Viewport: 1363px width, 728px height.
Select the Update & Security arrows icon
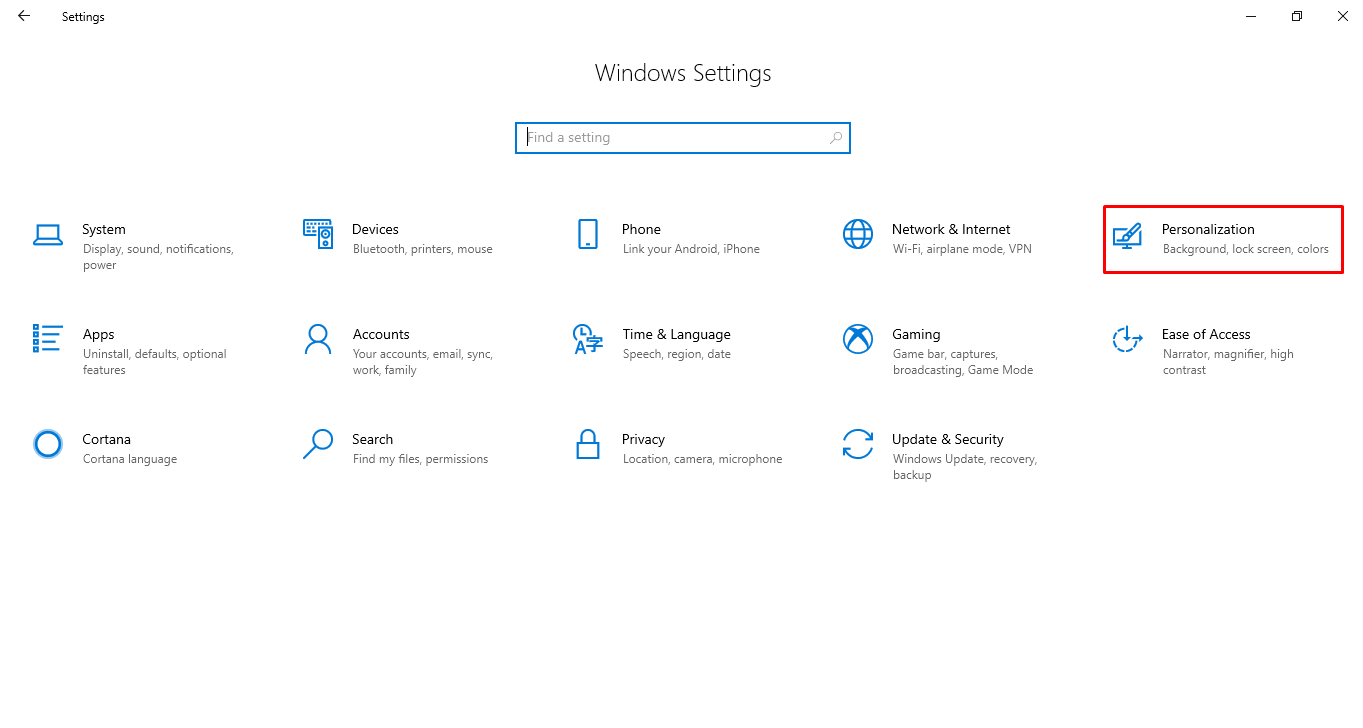858,444
